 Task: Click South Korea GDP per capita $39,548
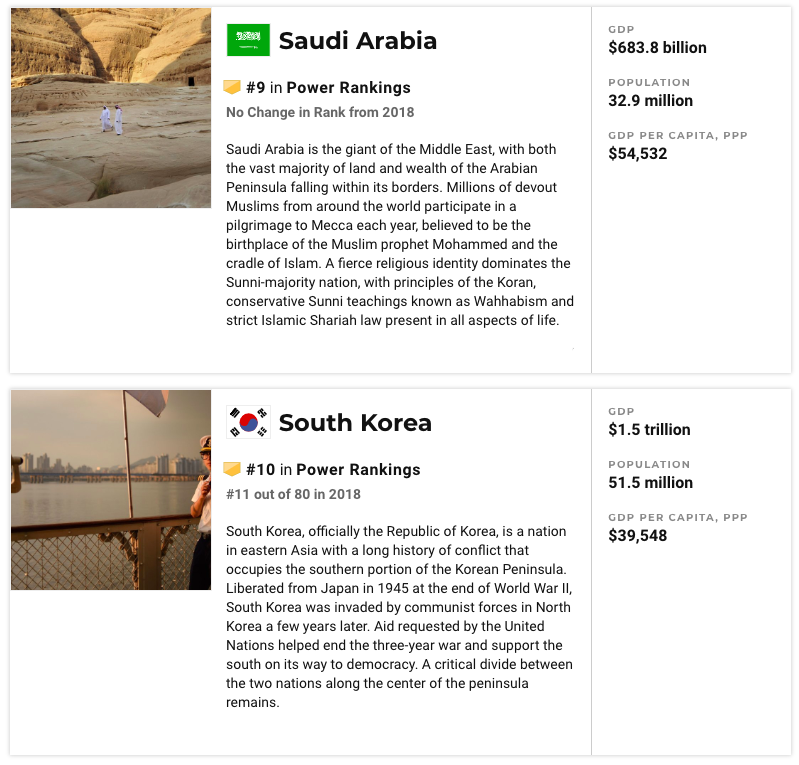click(x=637, y=535)
